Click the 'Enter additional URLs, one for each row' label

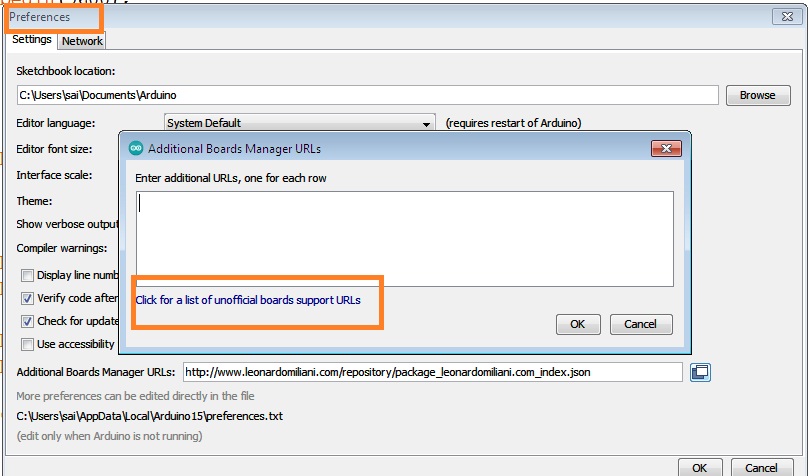point(231,178)
